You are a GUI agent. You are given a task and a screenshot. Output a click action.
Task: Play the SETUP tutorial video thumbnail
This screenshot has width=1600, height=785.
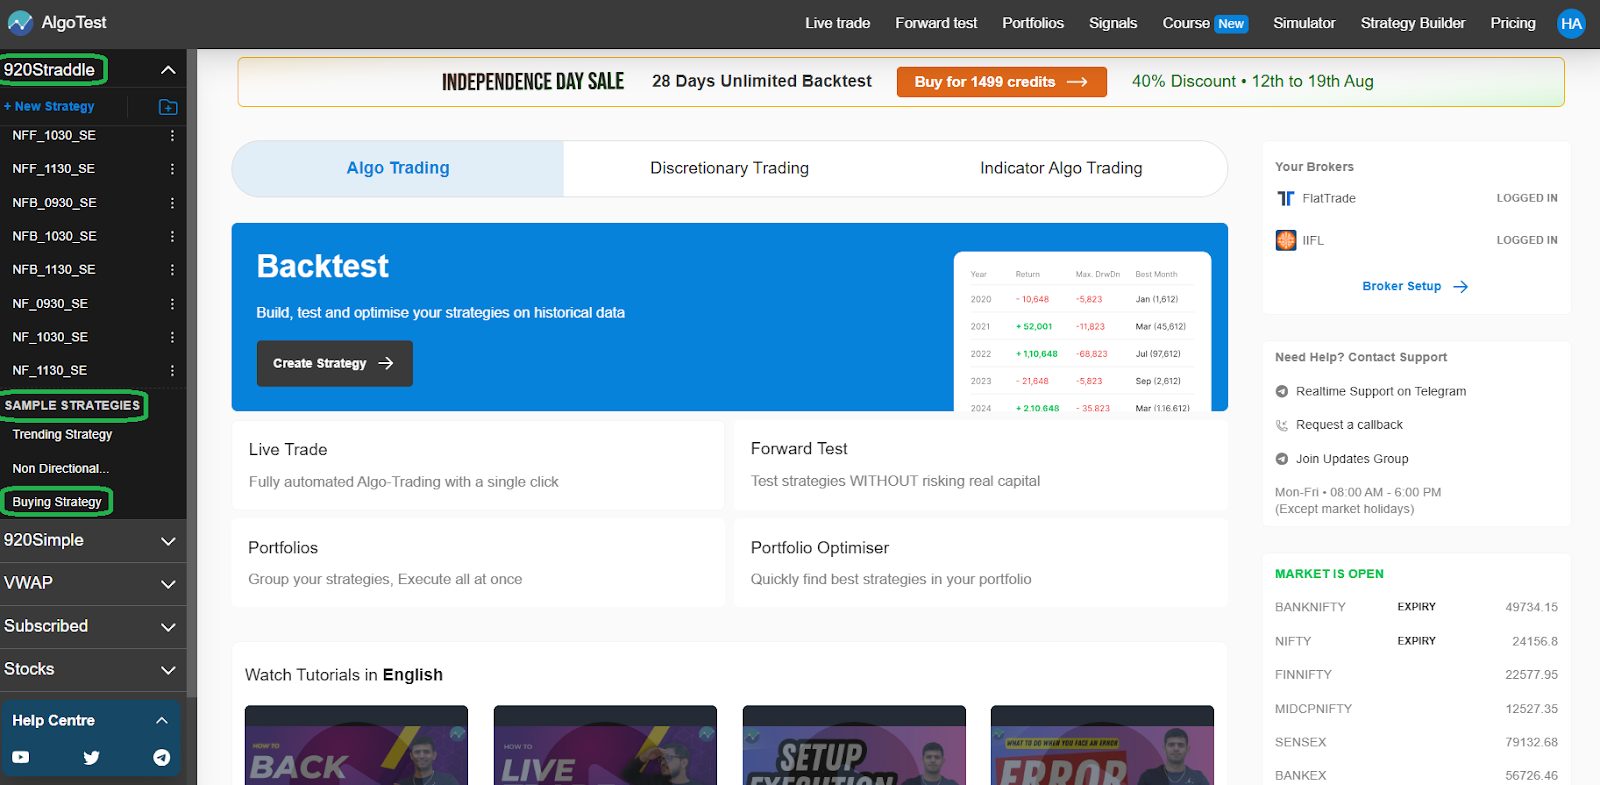(854, 746)
